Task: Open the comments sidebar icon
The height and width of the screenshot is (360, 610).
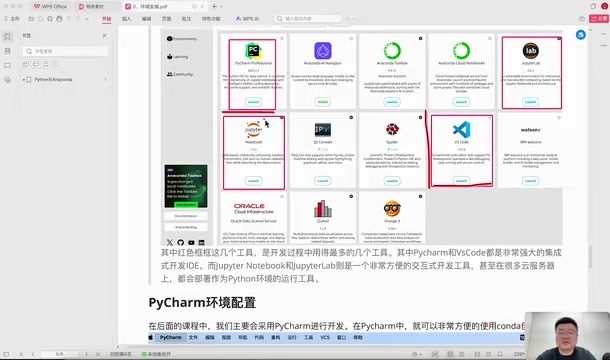Action: 7,65
